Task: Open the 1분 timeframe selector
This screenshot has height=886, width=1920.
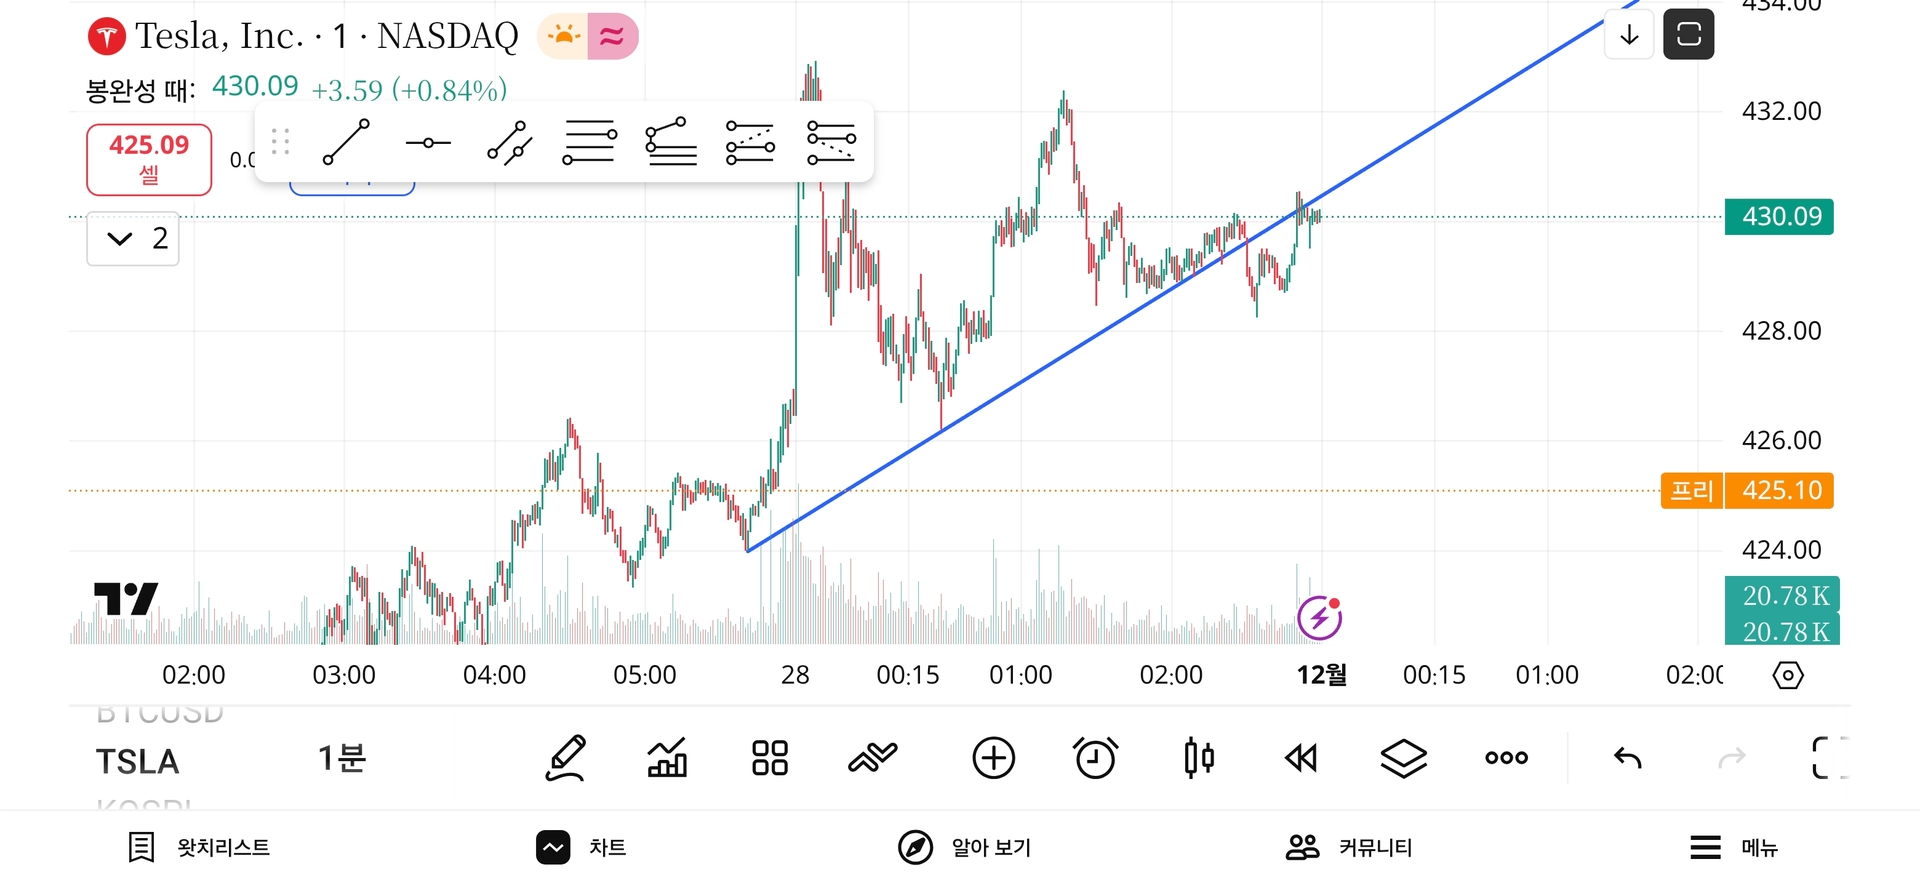Action: coord(342,759)
